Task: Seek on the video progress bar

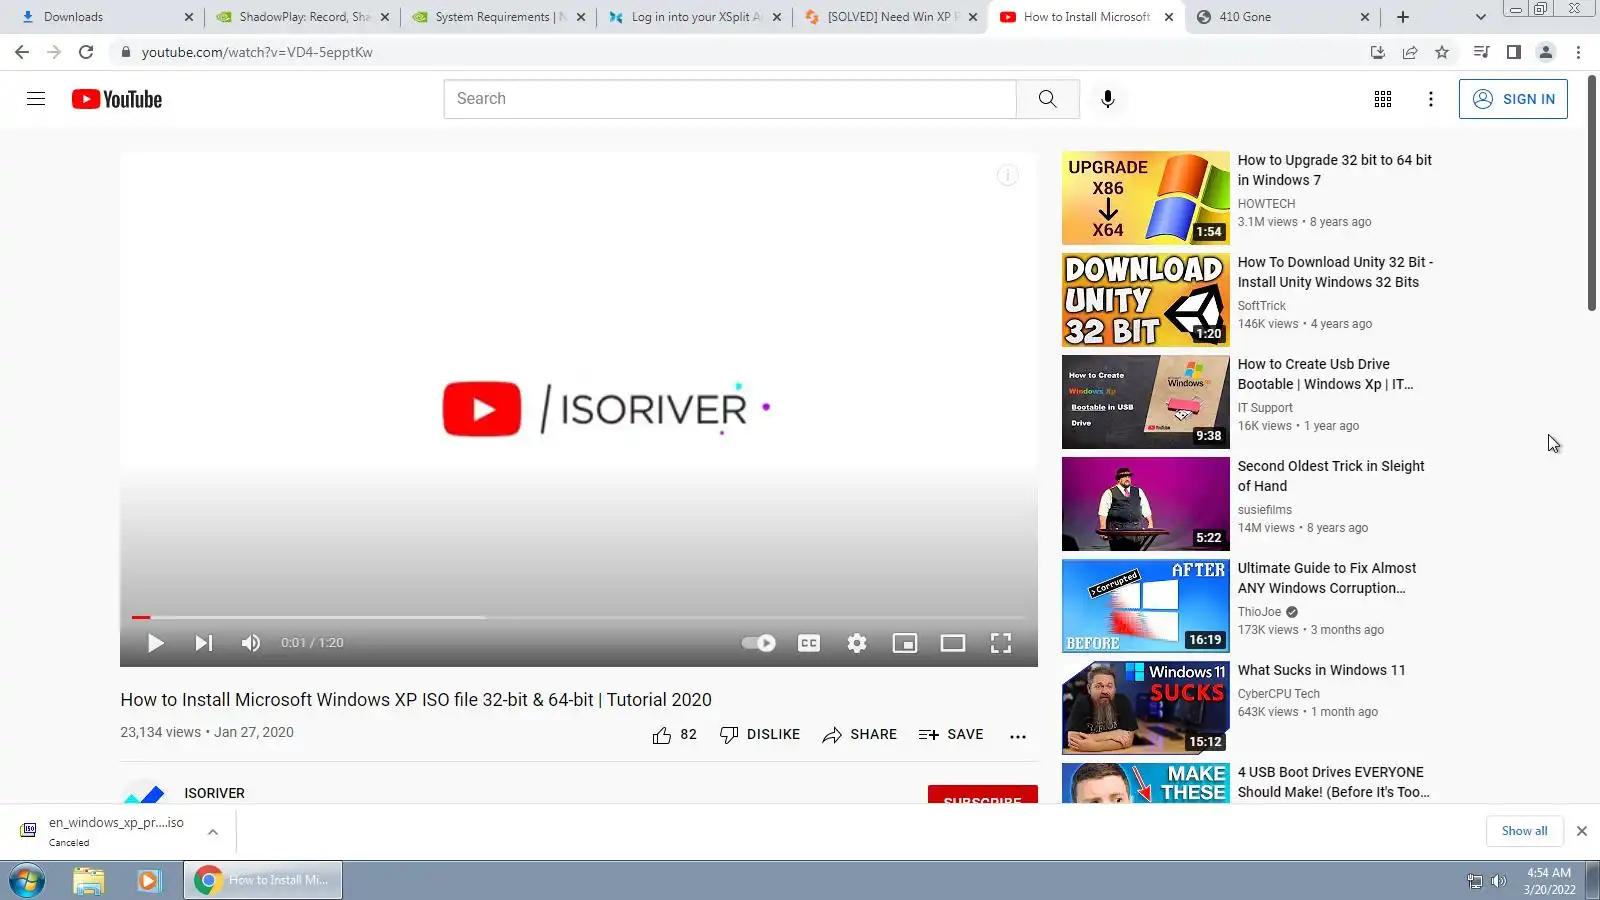Action: pyautogui.click(x=579, y=617)
